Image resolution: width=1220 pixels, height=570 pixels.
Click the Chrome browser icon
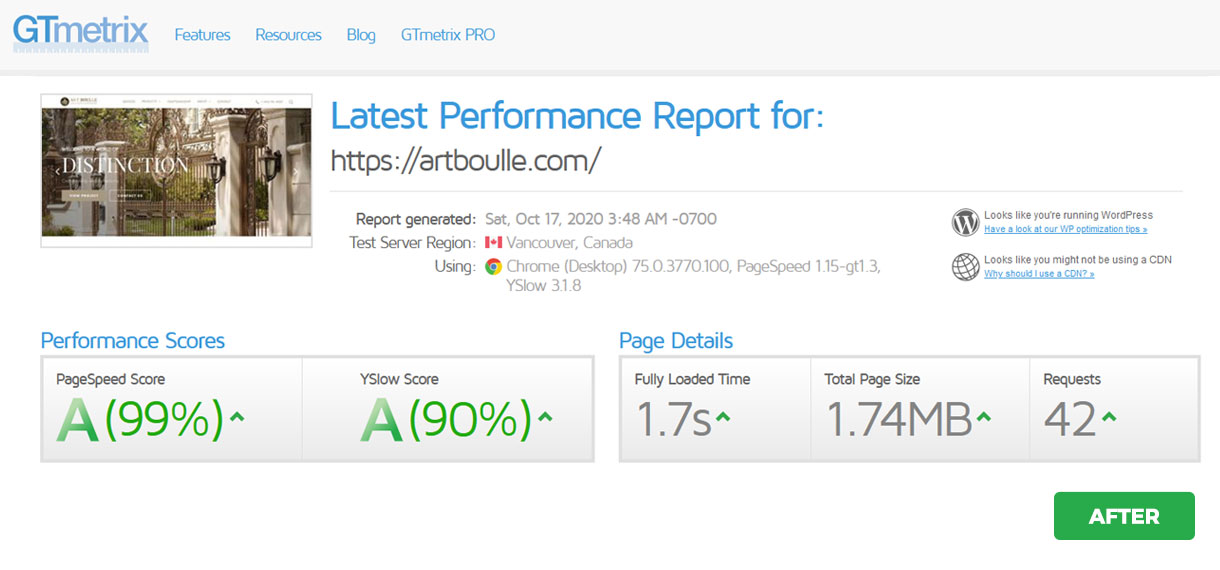point(493,267)
